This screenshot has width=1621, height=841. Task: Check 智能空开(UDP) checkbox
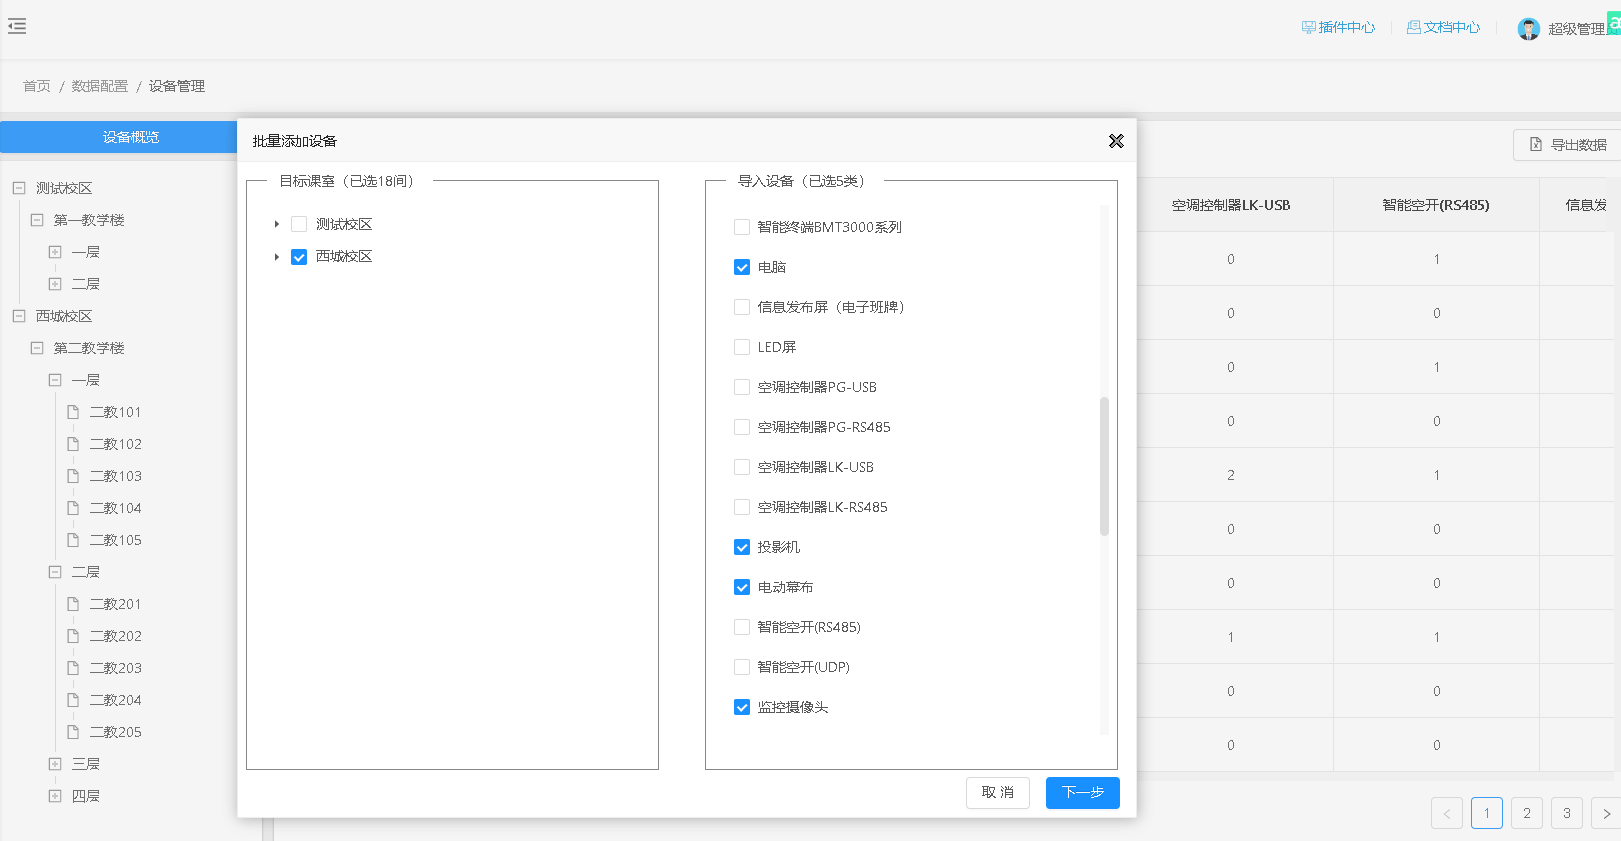(x=742, y=667)
